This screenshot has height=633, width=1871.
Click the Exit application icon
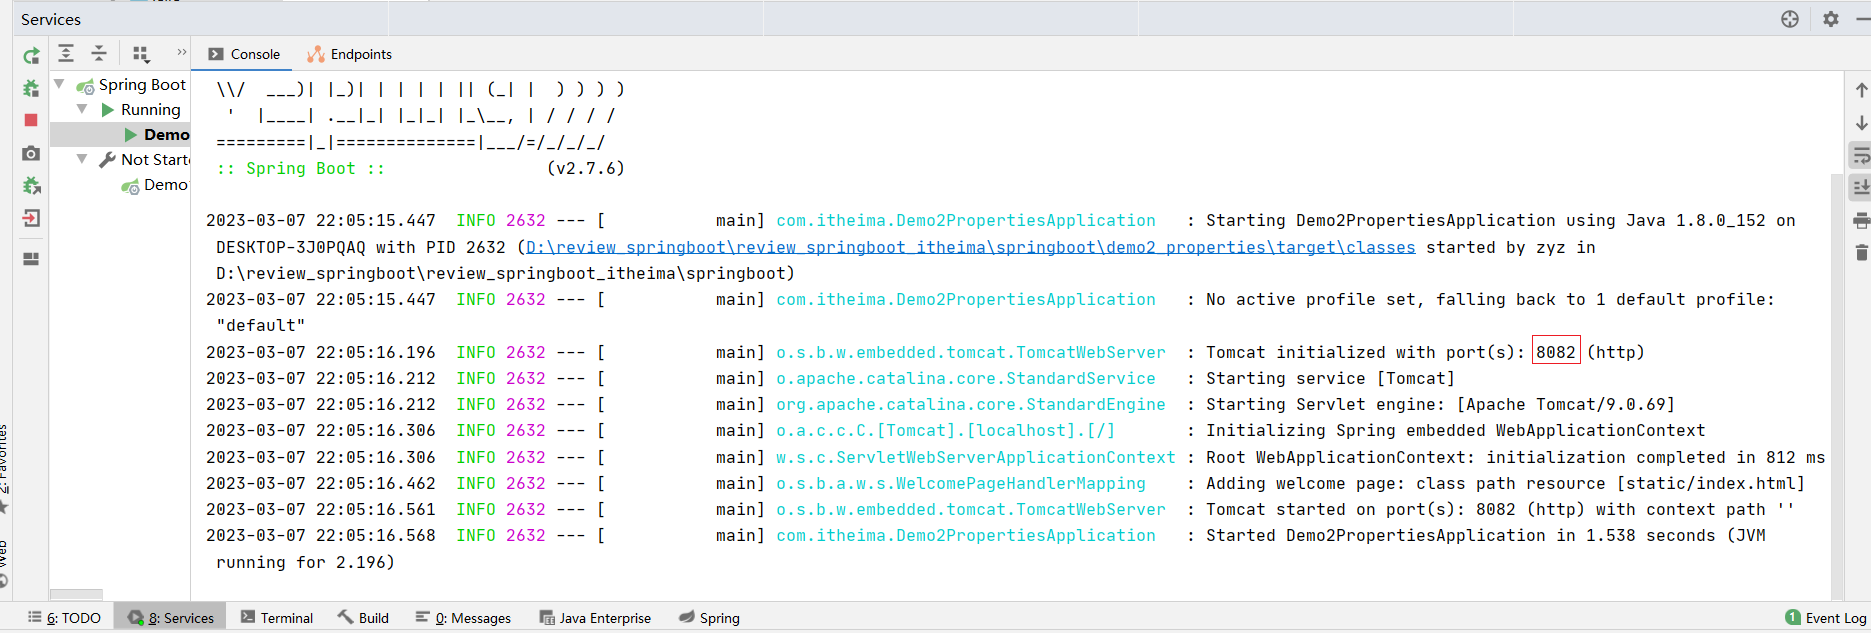31,218
